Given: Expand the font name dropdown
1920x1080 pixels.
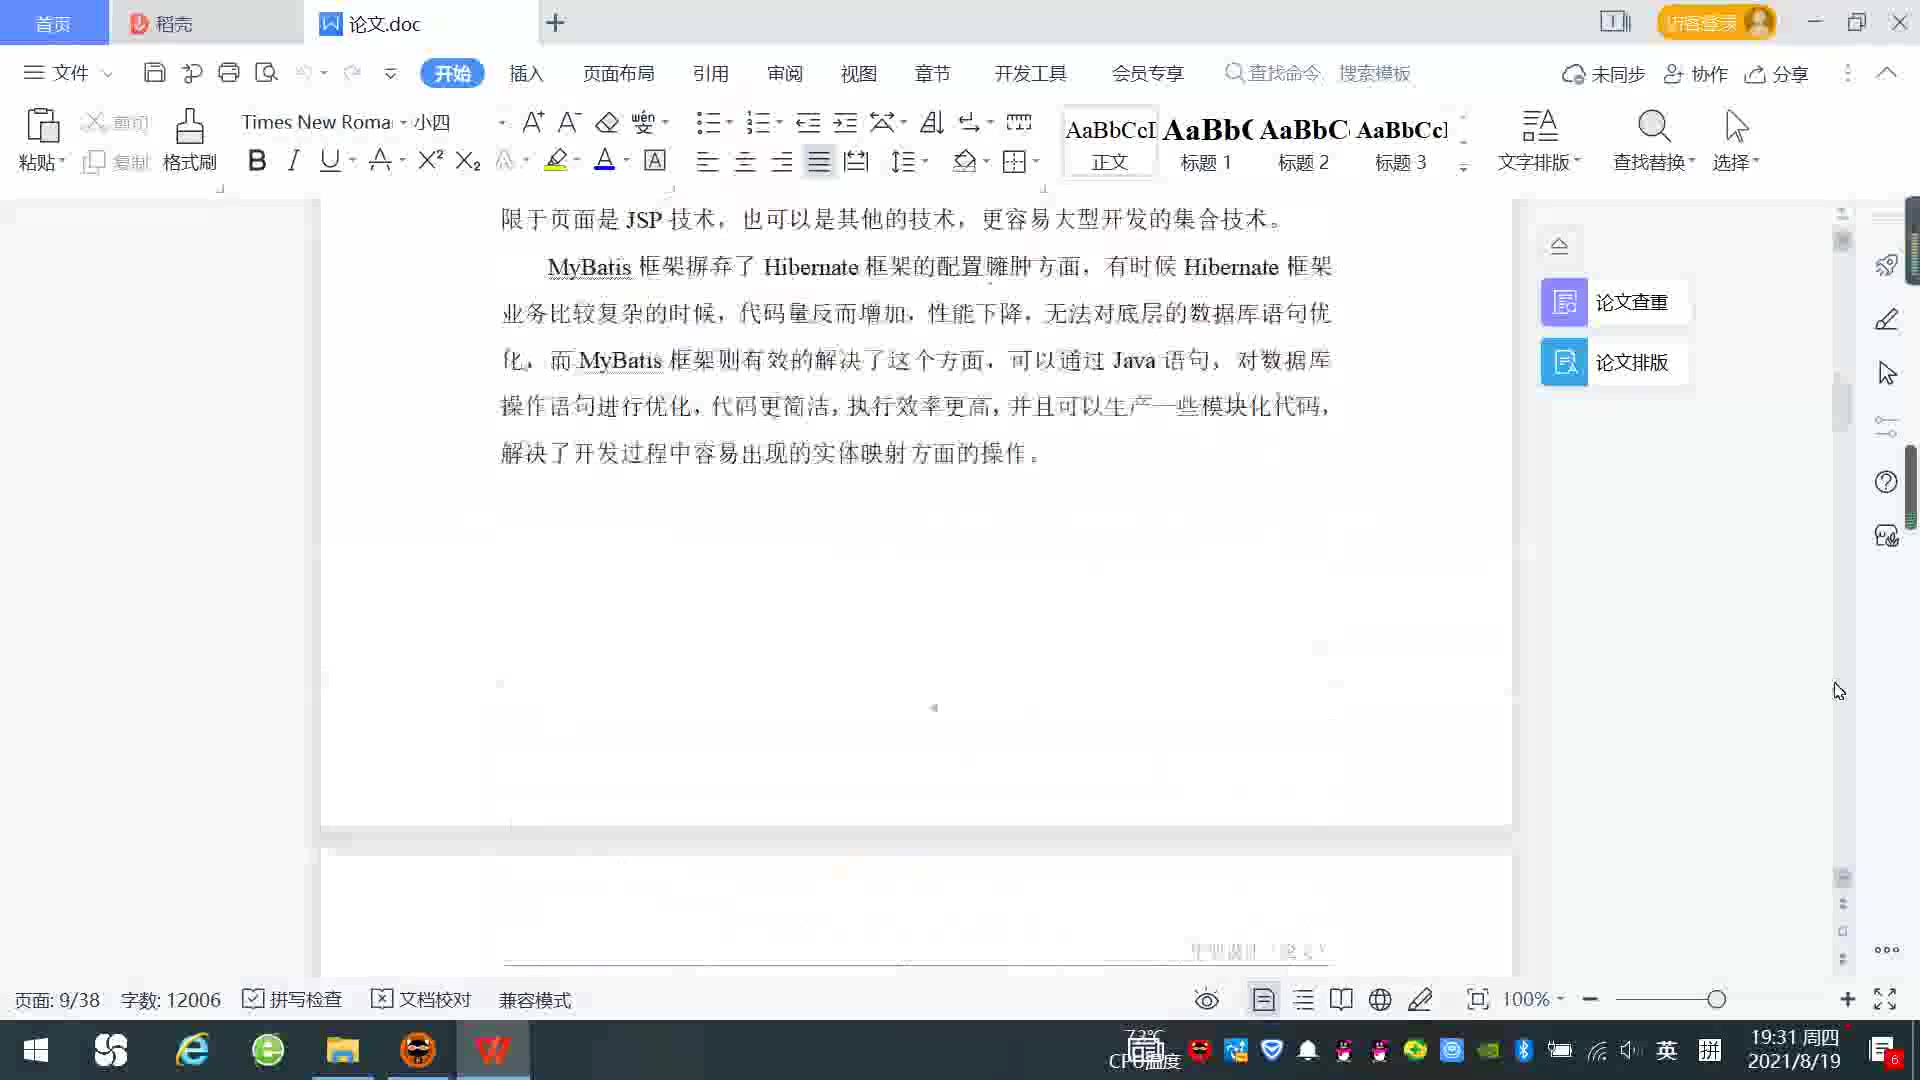Looking at the screenshot, I should point(403,122).
